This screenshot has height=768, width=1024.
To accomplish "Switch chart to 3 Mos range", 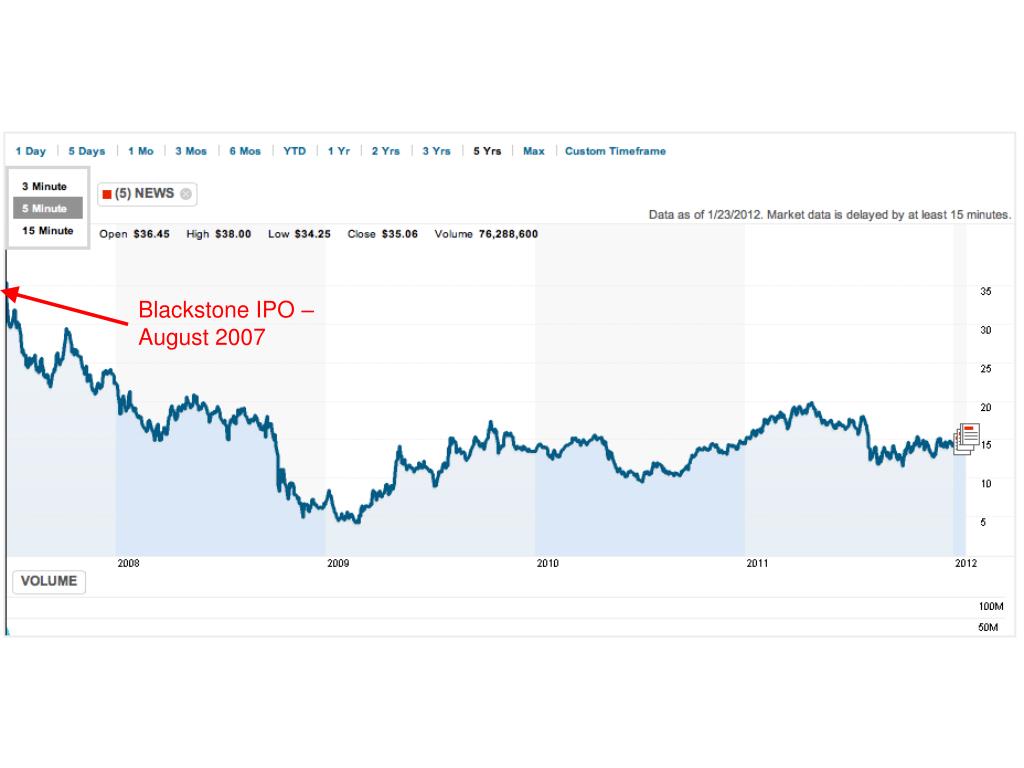I will (191, 151).
